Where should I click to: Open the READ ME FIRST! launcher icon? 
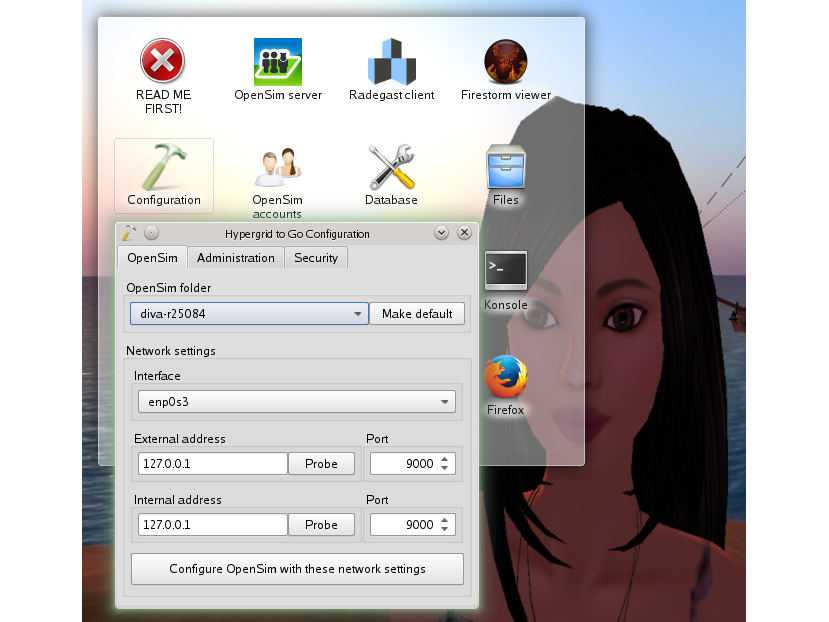[x=162, y=61]
